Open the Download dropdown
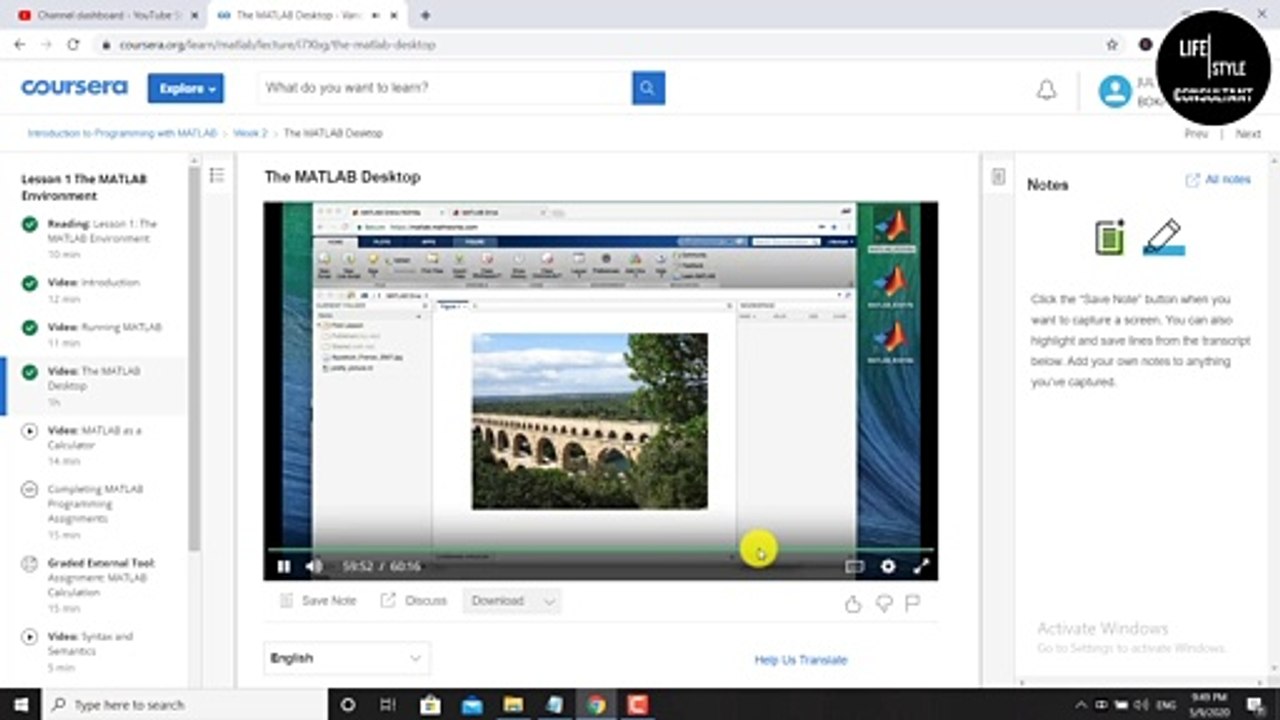This screenshot has width=1280, height=720. 512,601
